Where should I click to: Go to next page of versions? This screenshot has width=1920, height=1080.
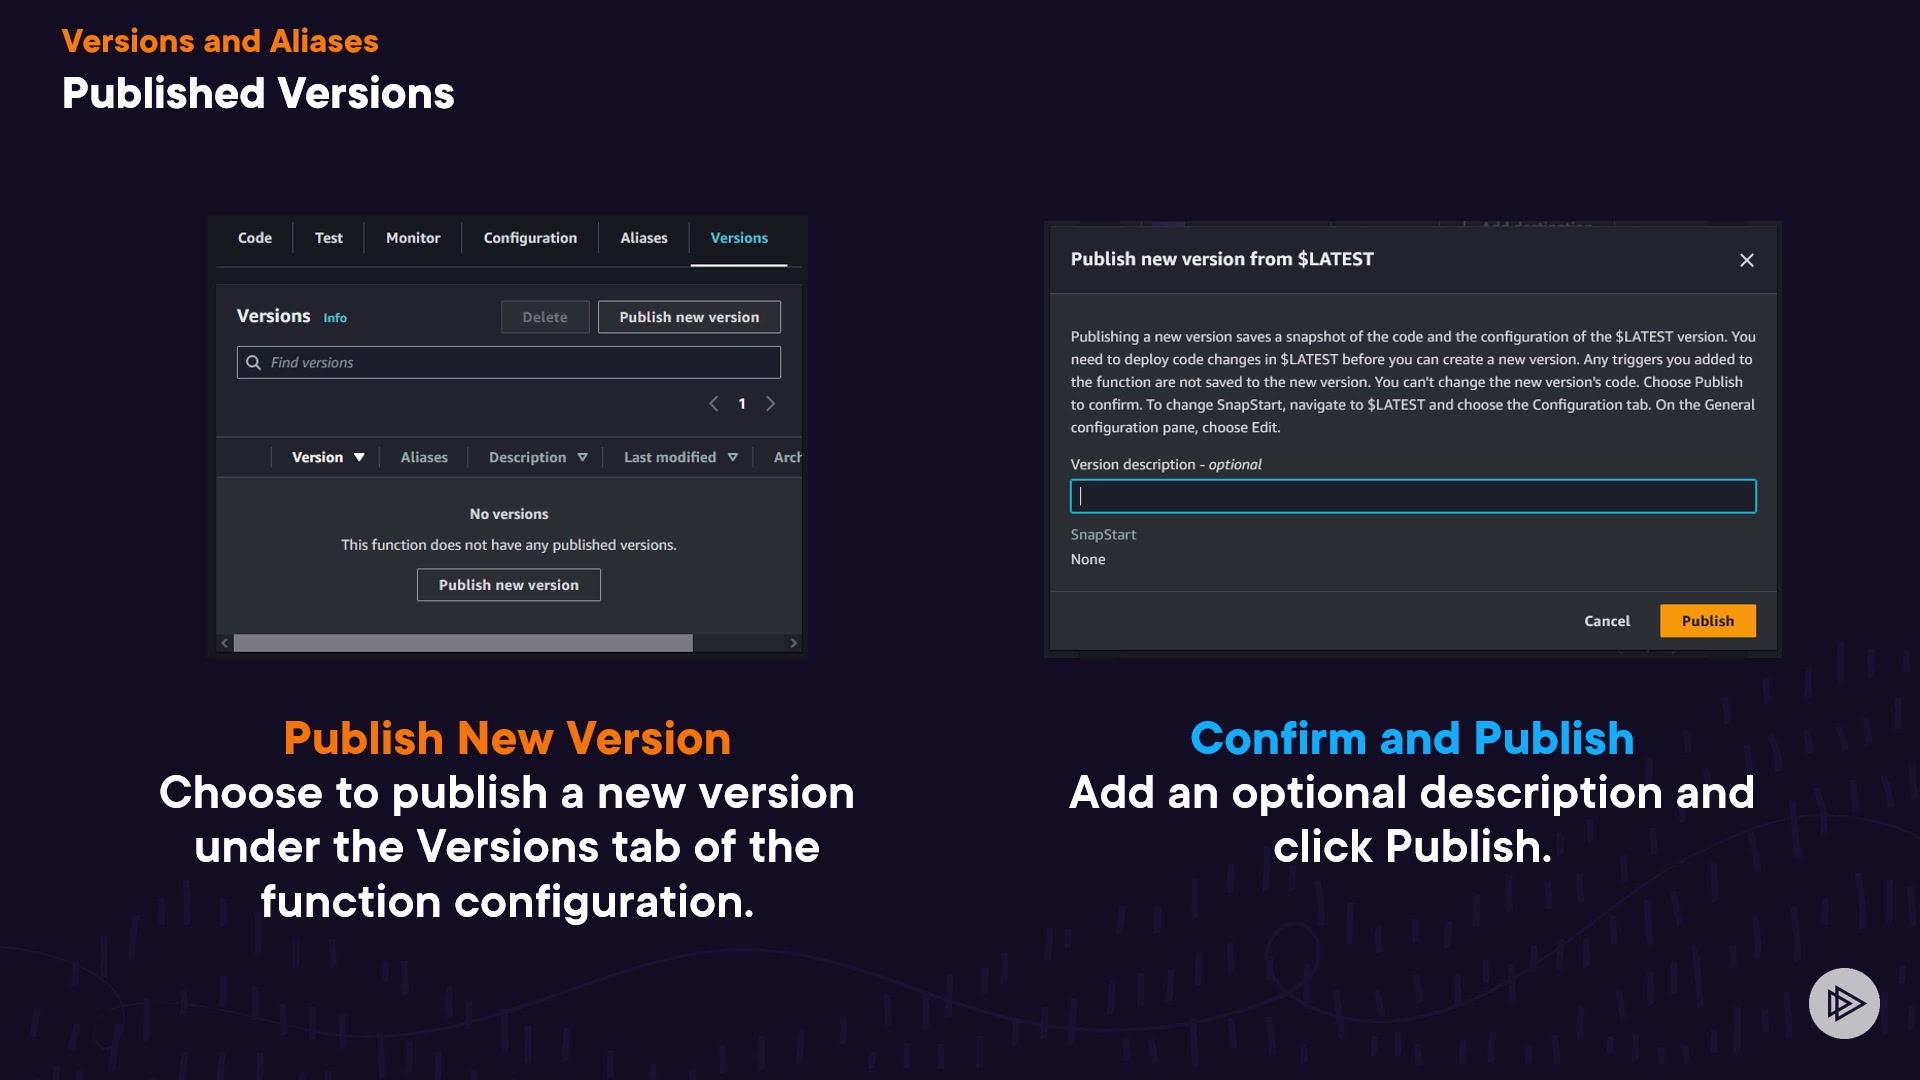(770, 404)
